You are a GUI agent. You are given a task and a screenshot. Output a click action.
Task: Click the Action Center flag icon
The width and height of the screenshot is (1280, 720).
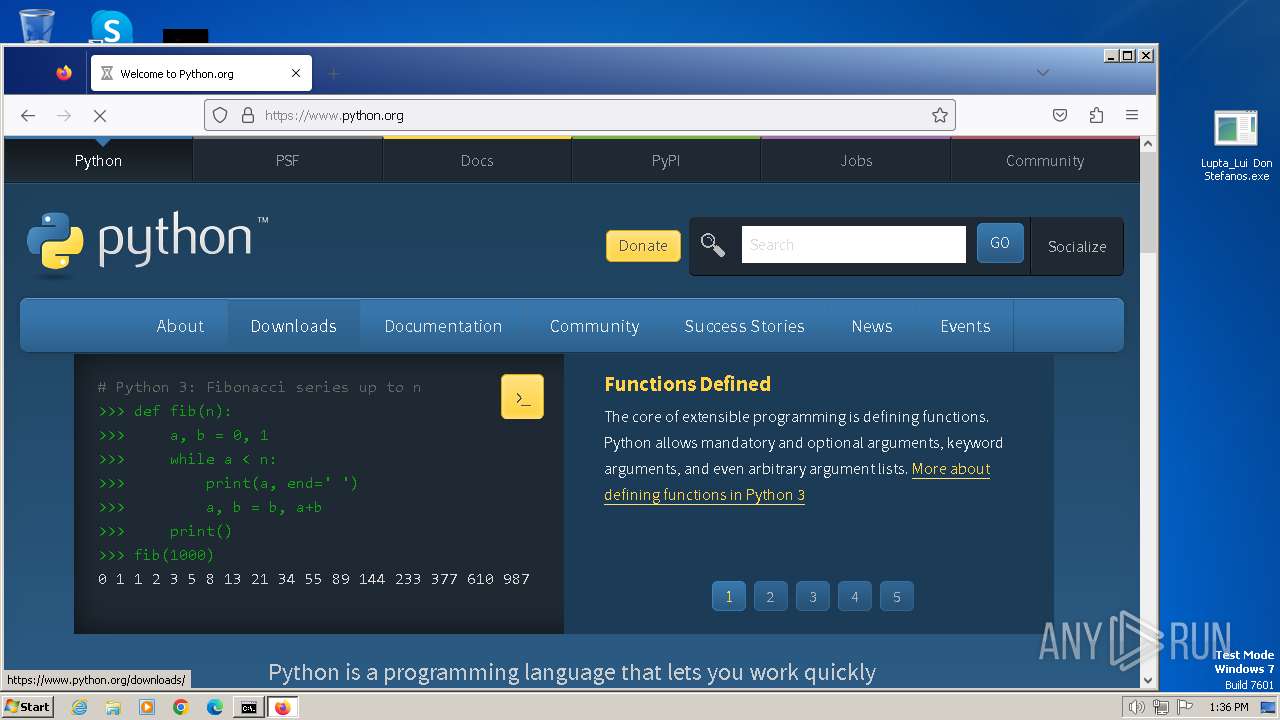pos(1185,707)
